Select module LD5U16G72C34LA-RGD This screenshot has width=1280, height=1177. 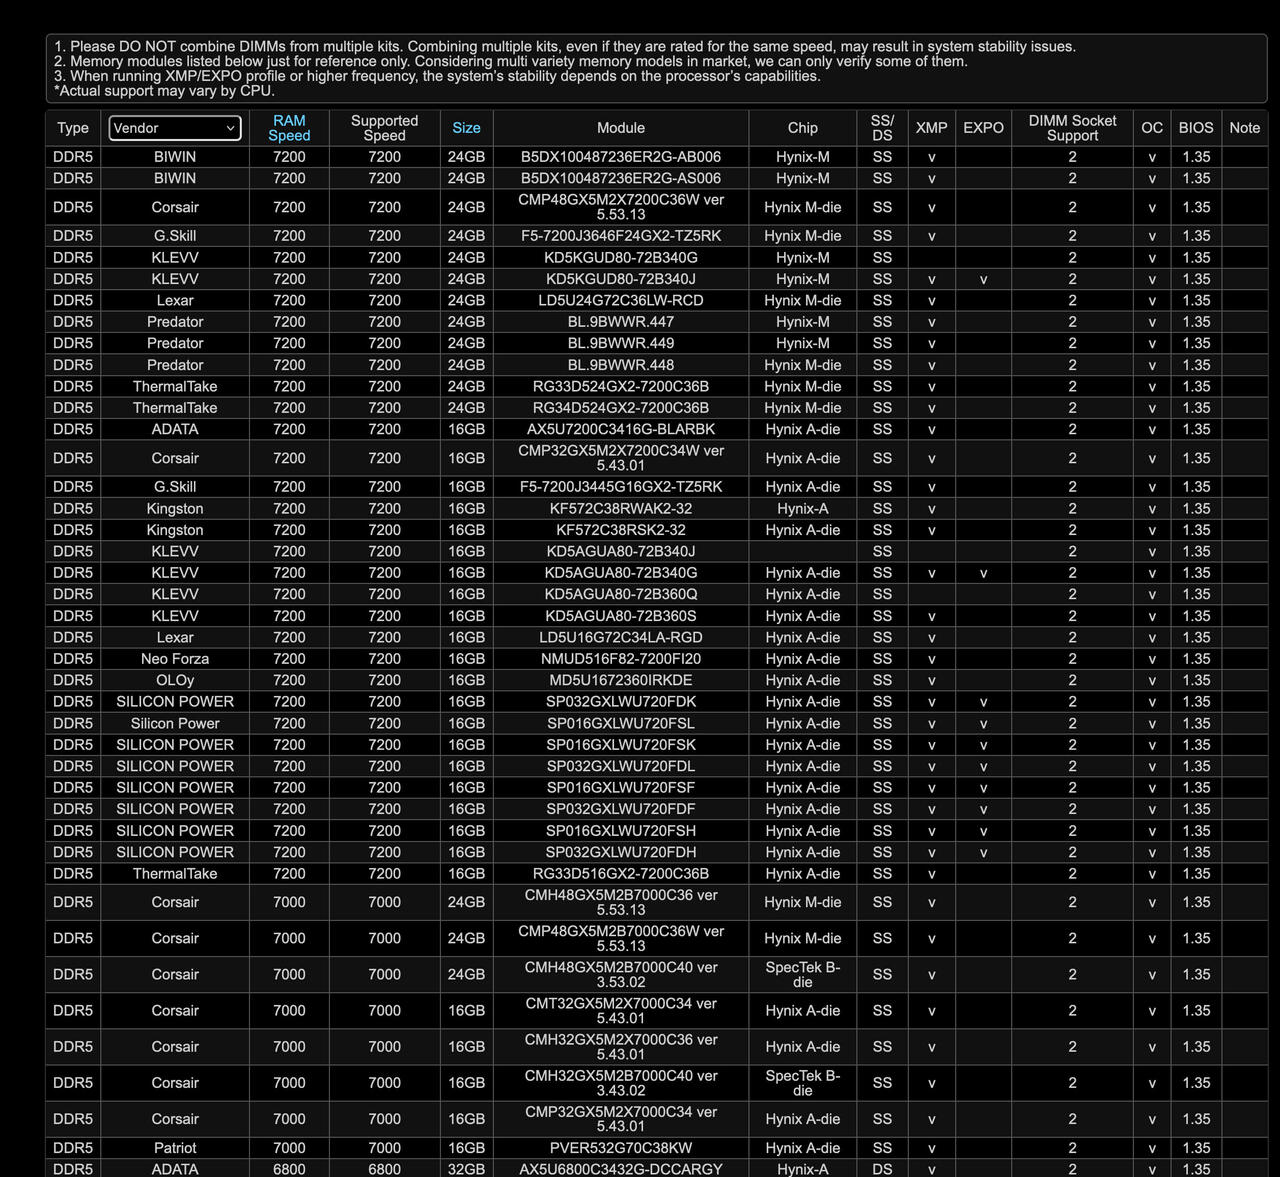click(x=621, y=637)
